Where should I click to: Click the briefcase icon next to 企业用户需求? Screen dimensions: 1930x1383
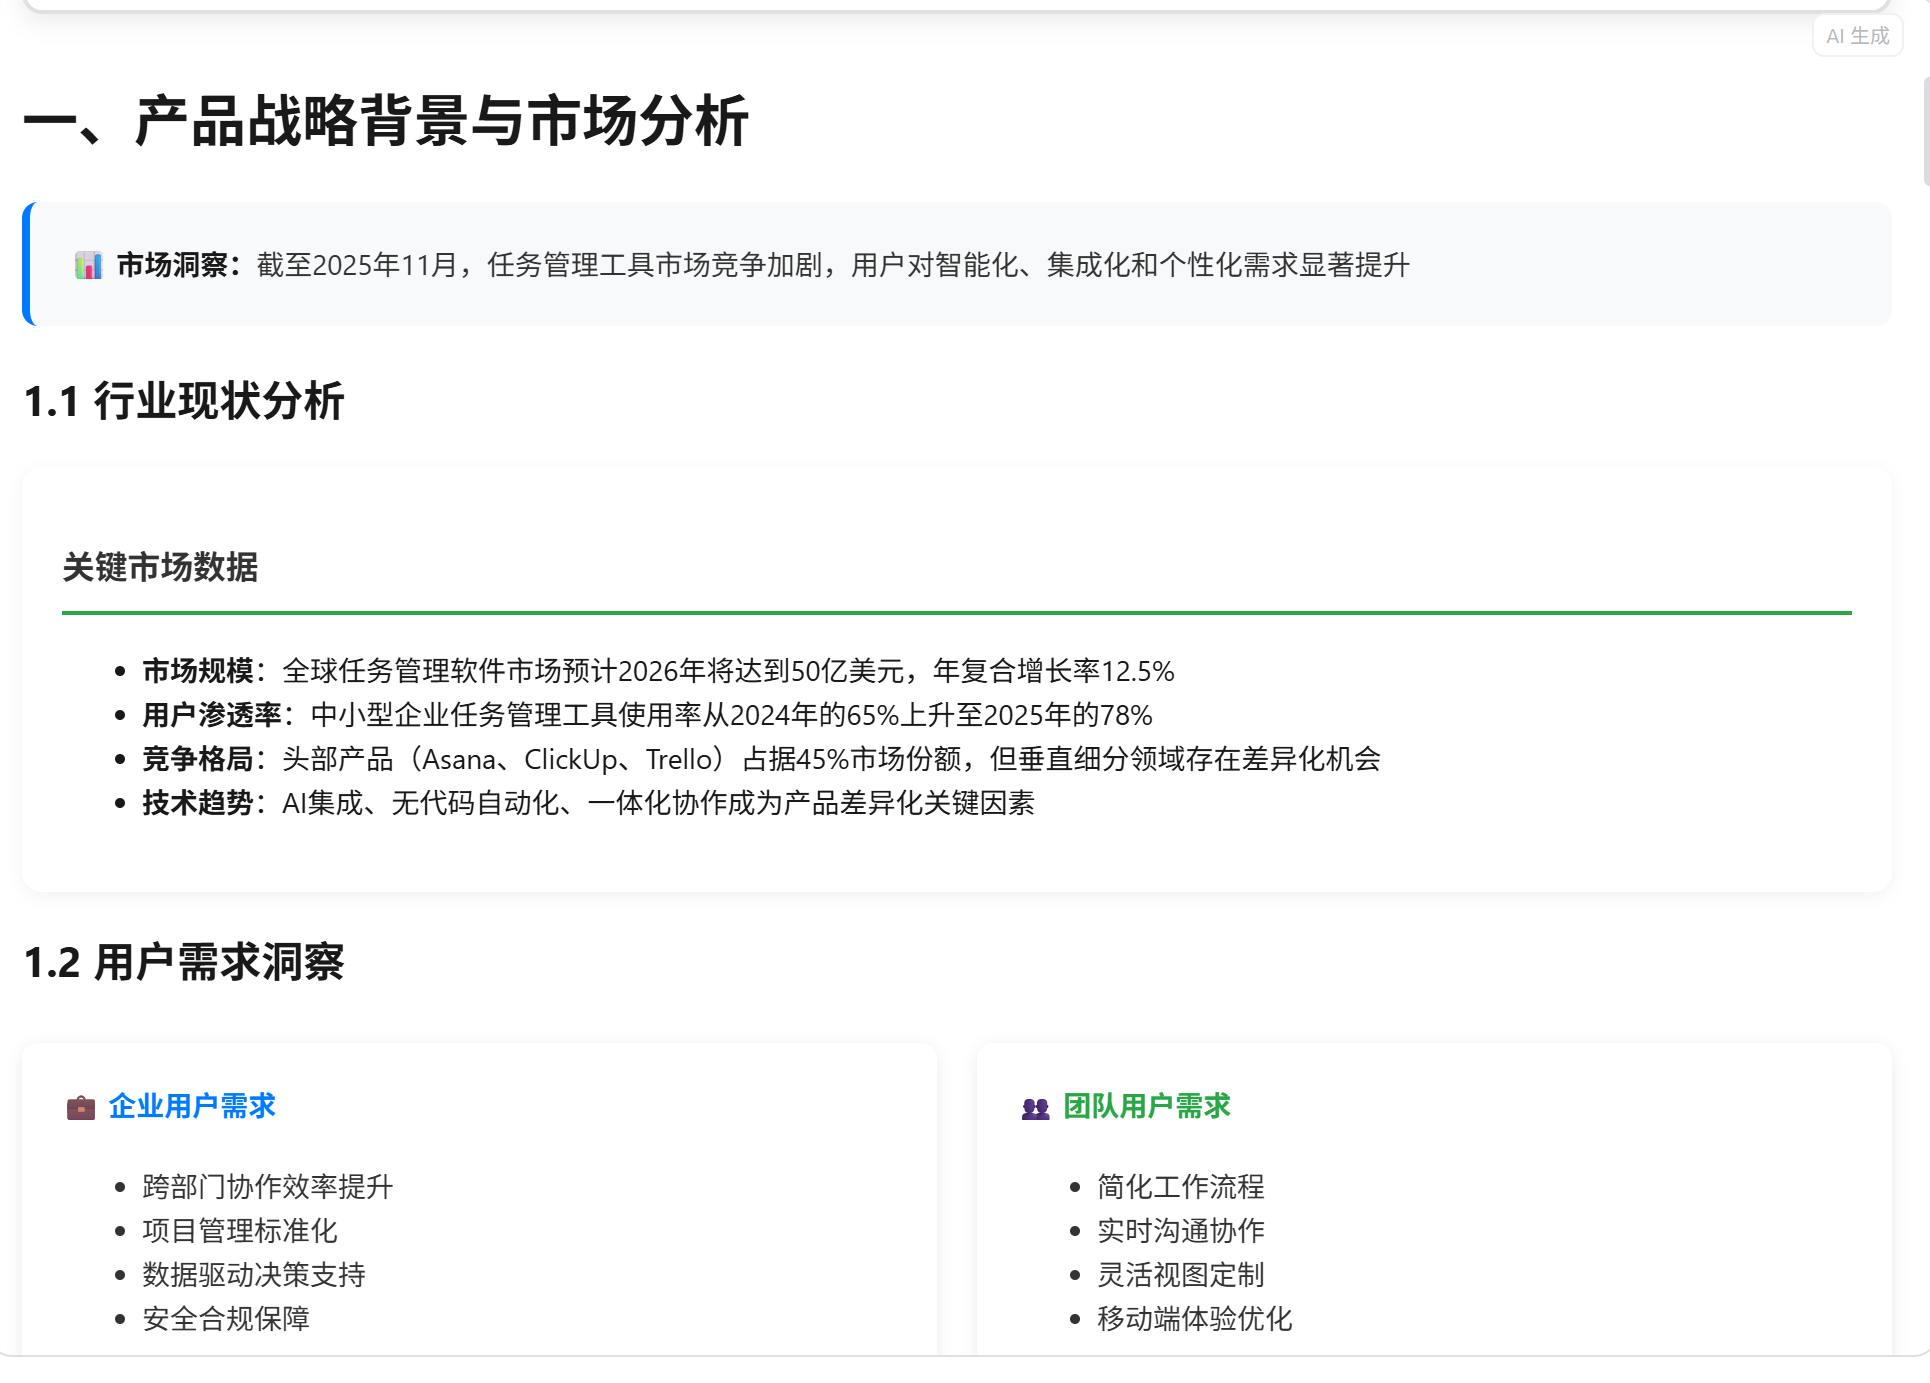79,1106
